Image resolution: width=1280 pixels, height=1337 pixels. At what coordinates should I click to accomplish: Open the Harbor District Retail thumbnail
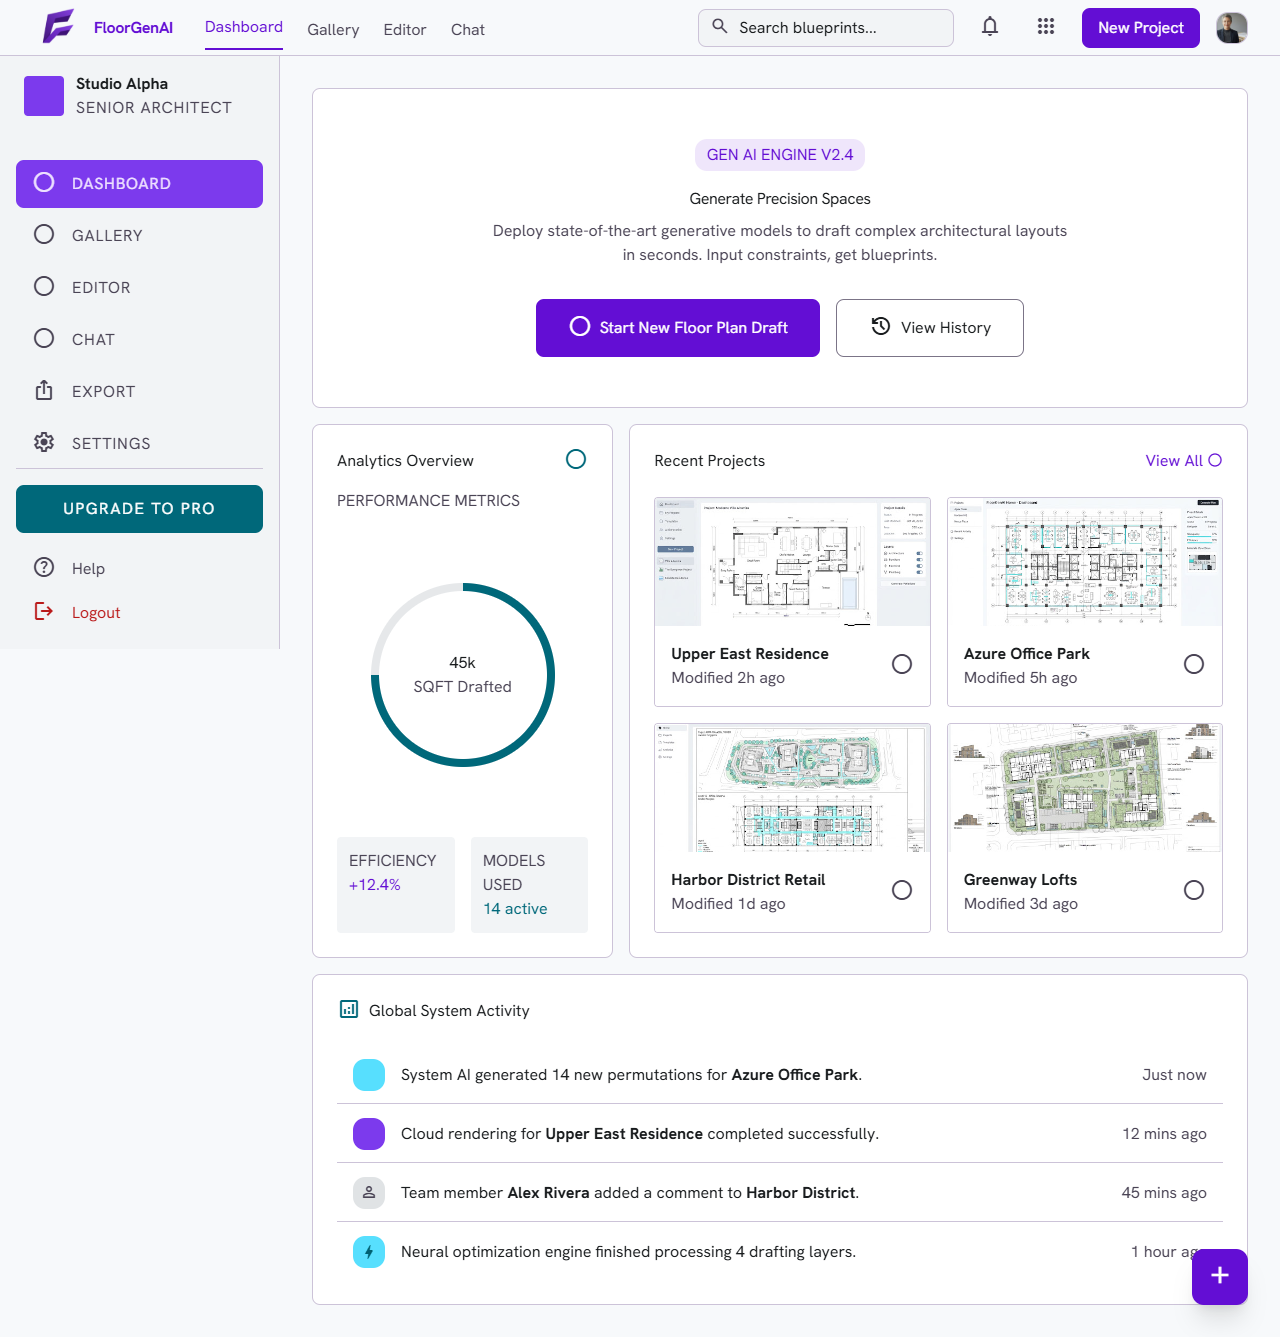tap(792, 788)
